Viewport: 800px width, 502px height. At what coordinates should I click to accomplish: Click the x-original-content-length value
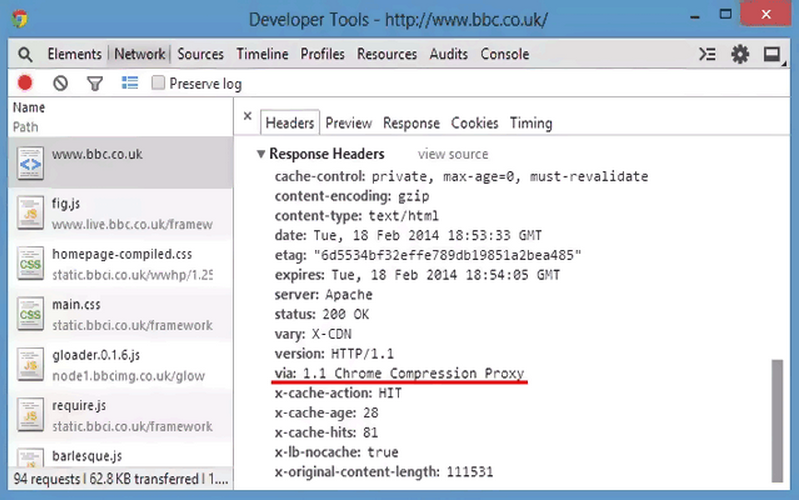[470, 472]
